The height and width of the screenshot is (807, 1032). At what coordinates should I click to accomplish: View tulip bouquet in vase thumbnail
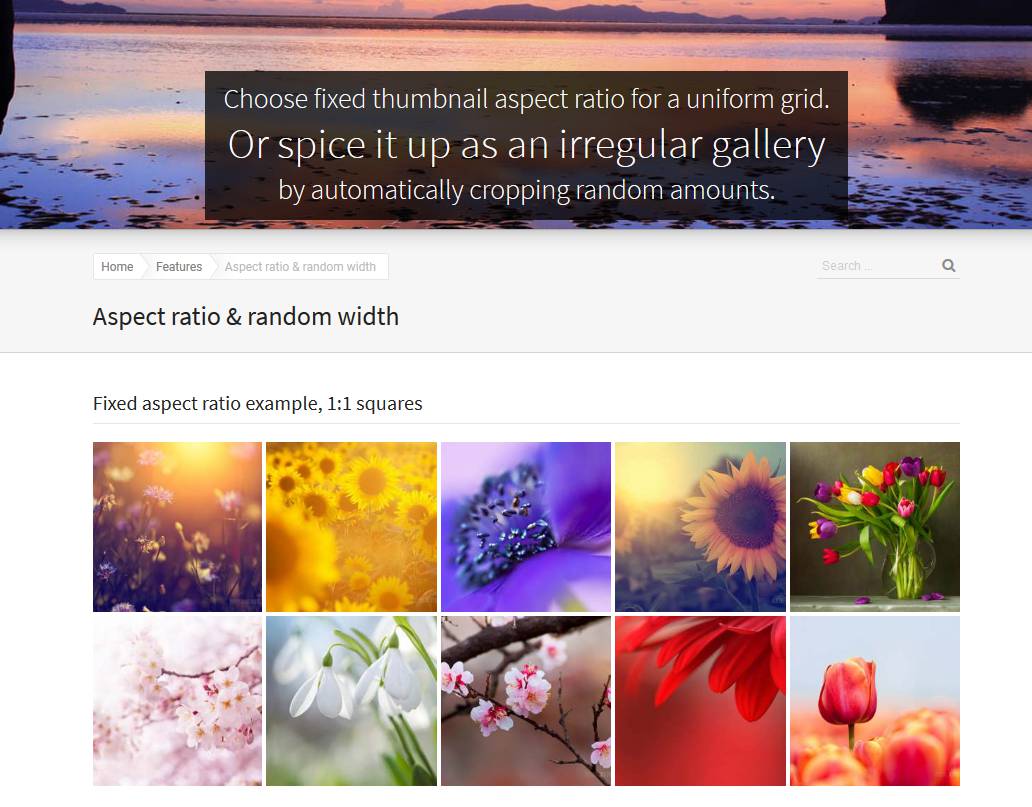point(875,527)
